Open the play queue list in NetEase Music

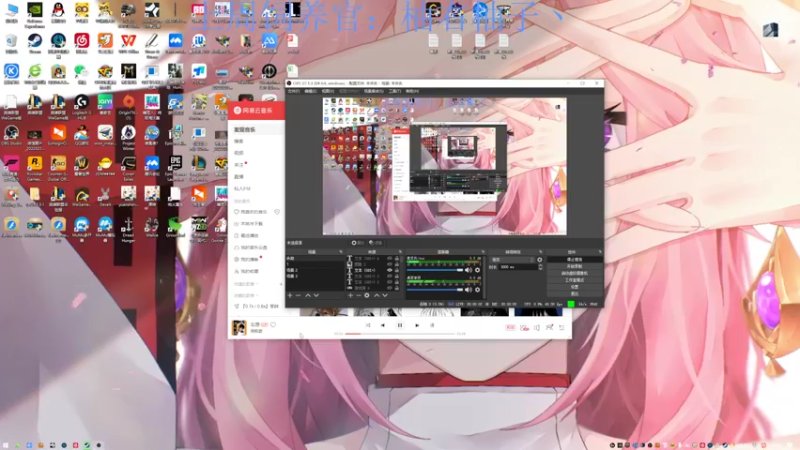coord(562,328)
